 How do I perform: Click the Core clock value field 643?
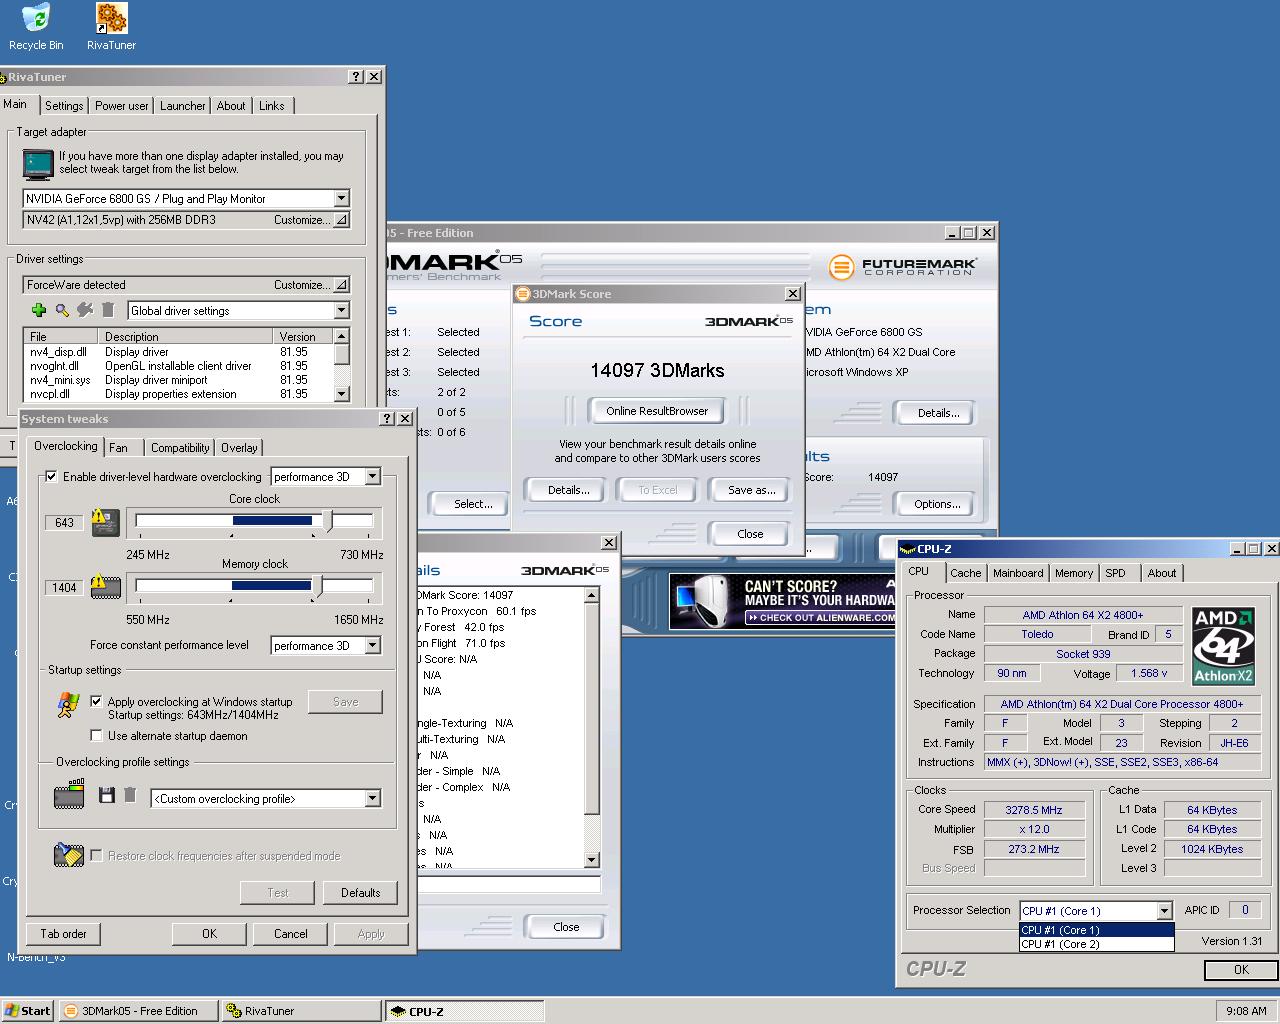pyautogui.click(x=64, y=523)
